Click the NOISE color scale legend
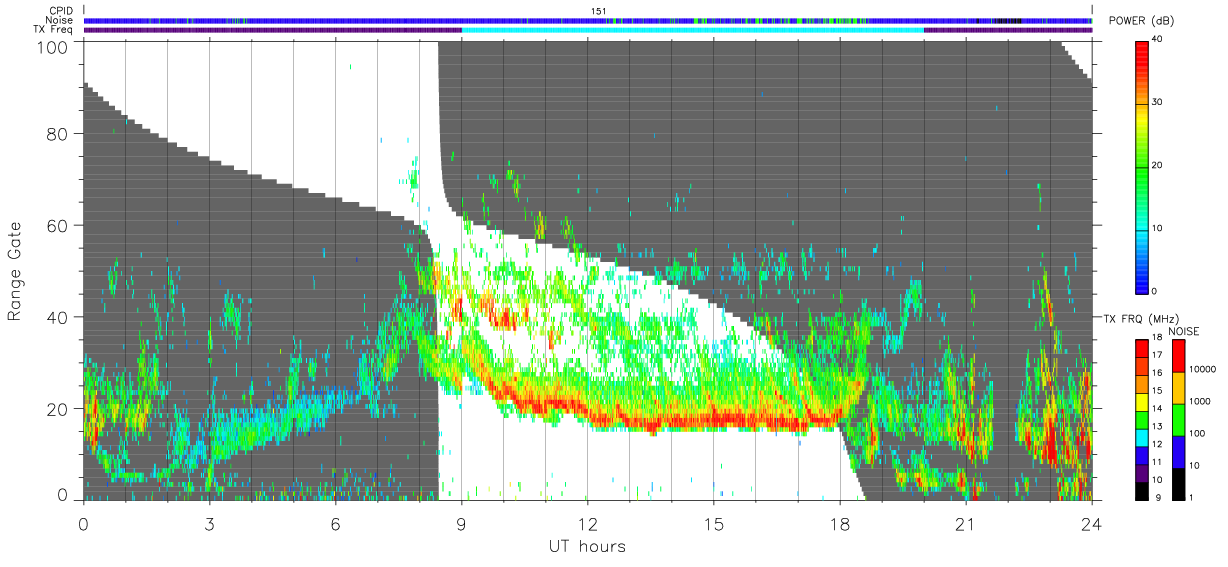This screenshot has width=1228, height=567. (1178, 419)
